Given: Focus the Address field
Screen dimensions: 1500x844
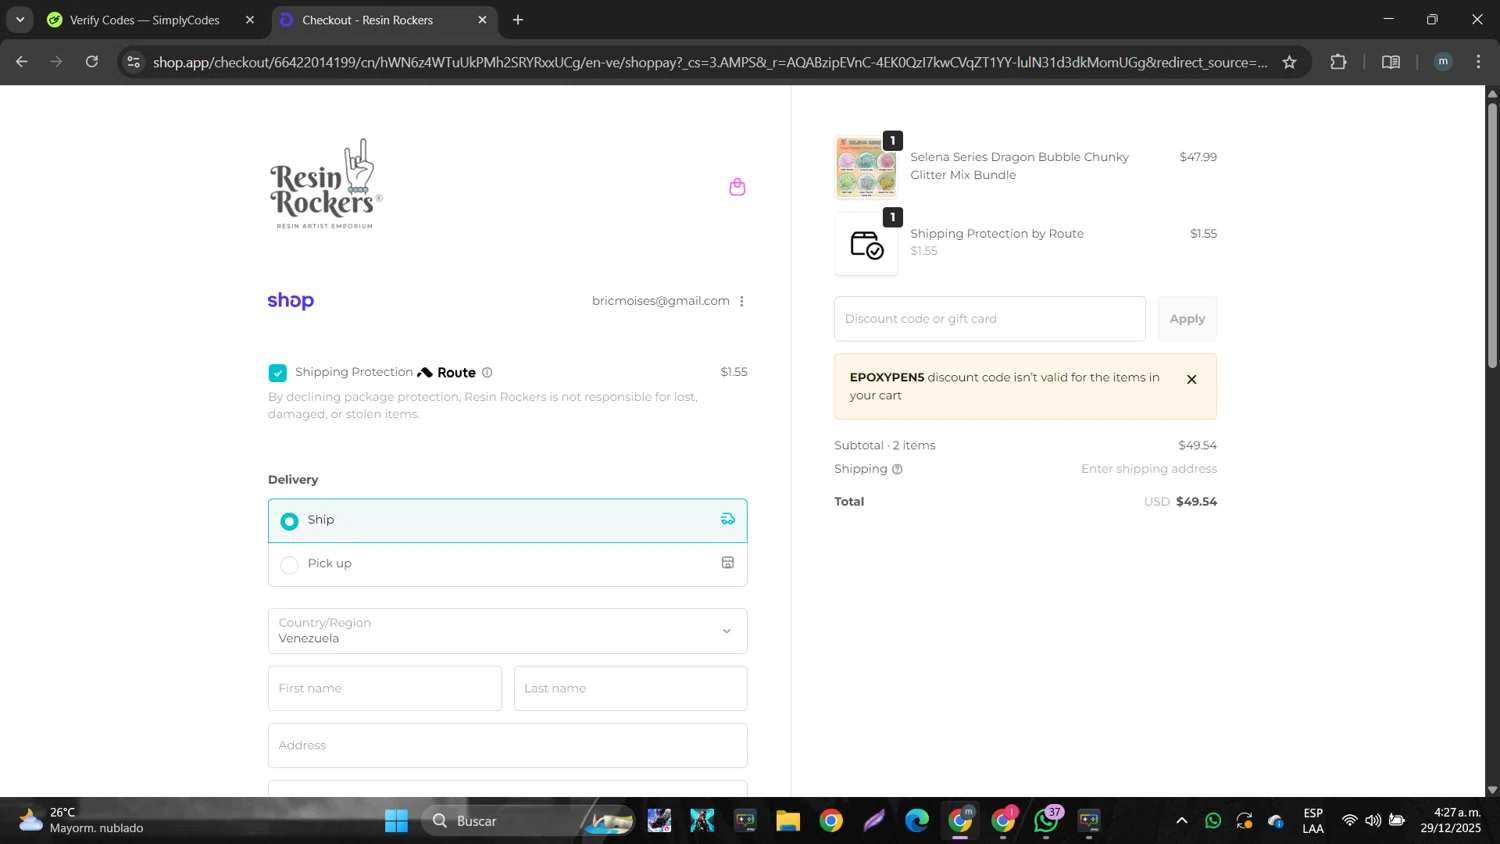Looking at the screenshot, I should [x=507, y=745].
